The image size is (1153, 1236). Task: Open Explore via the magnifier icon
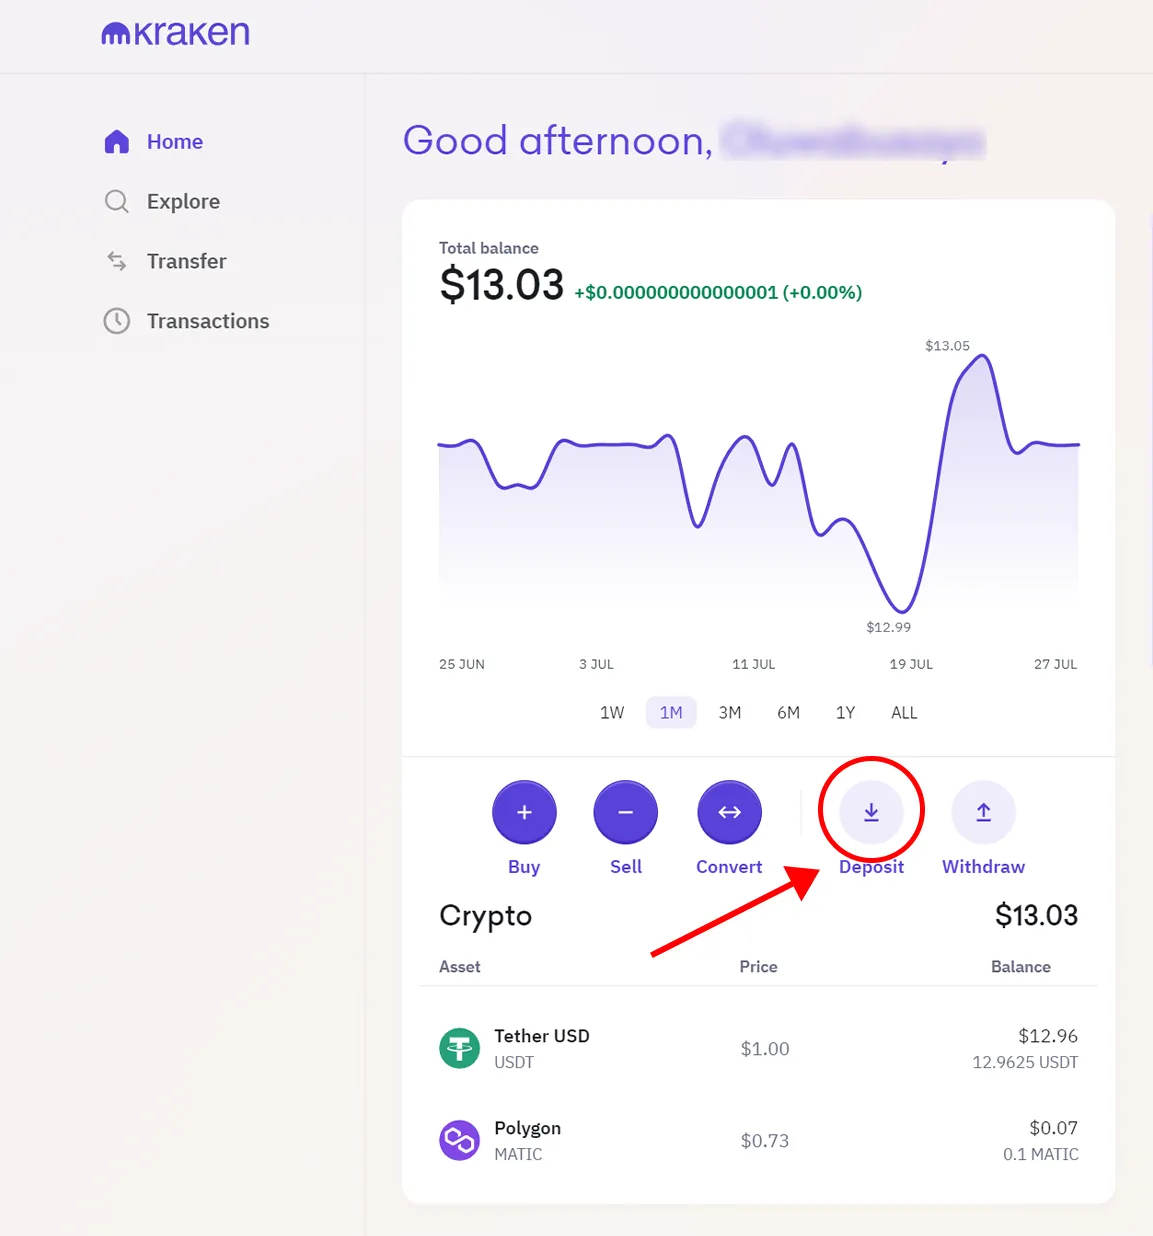pyautogui.click(x=116, y=201)
